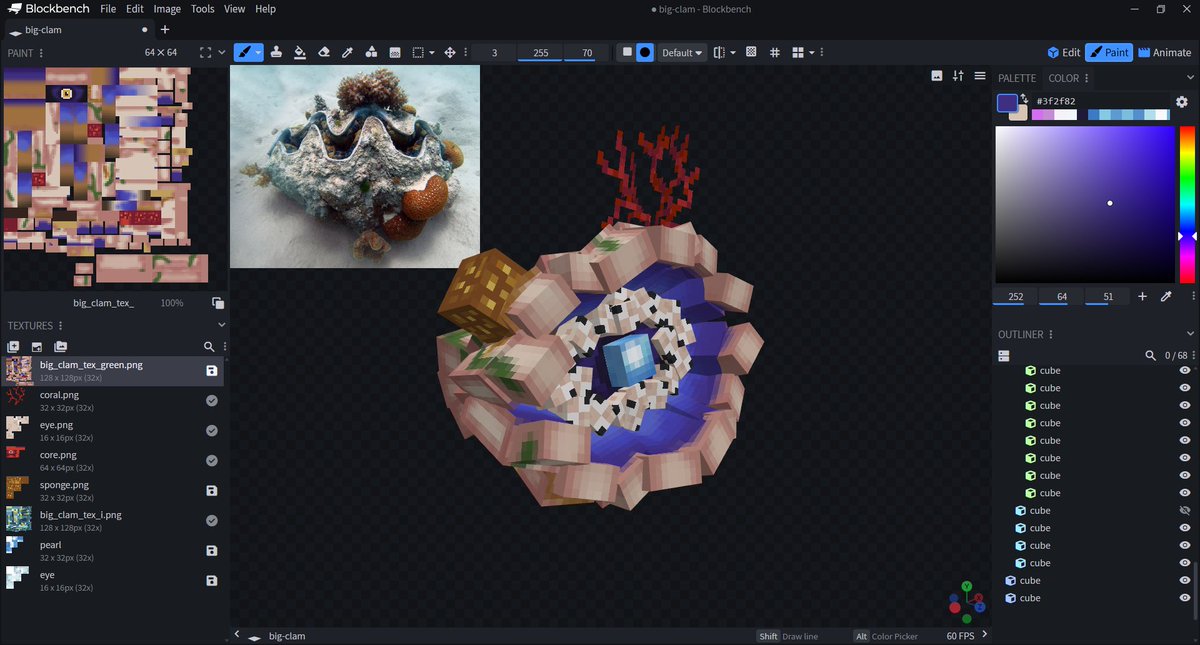
Task: Open the File menu
Action: [x=108, y=9]
